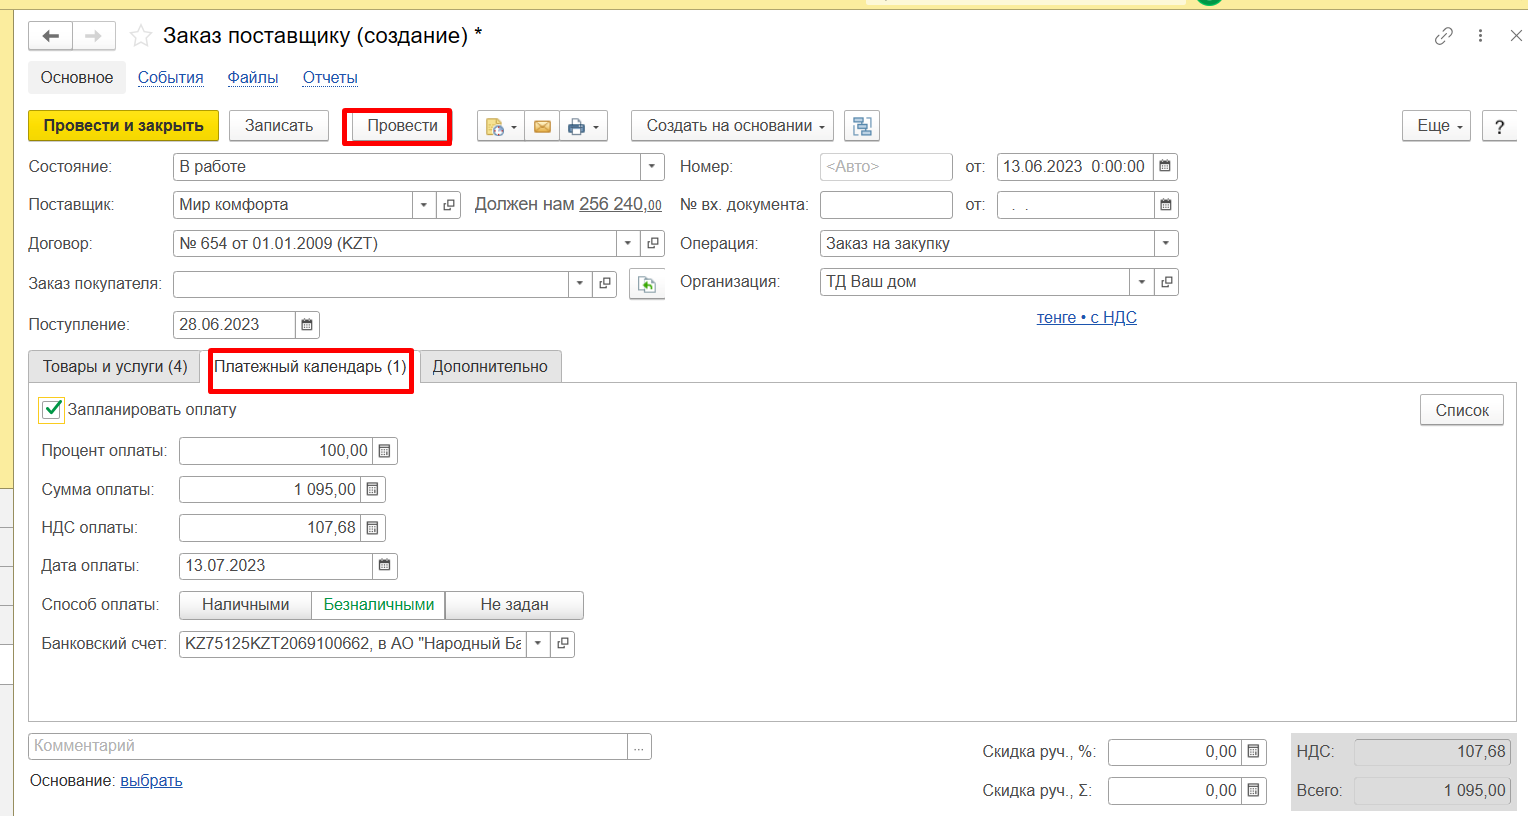The width and height of the screenshot is (1528, 816).
Task: Open calendar picker for document date
Action: [x=1165, y=167]
